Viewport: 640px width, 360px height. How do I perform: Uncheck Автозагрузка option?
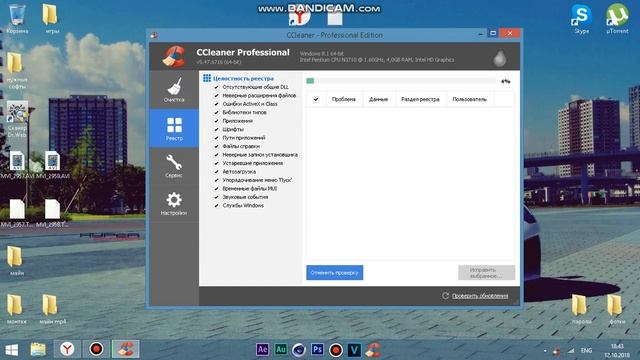pyautogui.click(x=216, y=172)
